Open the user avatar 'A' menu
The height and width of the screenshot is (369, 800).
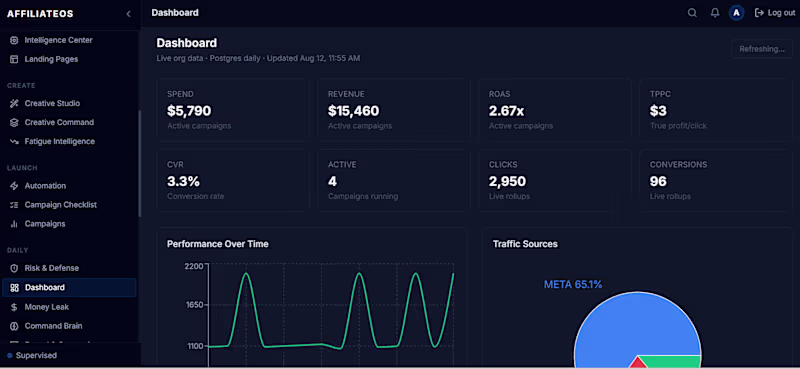tap(736, 13)
